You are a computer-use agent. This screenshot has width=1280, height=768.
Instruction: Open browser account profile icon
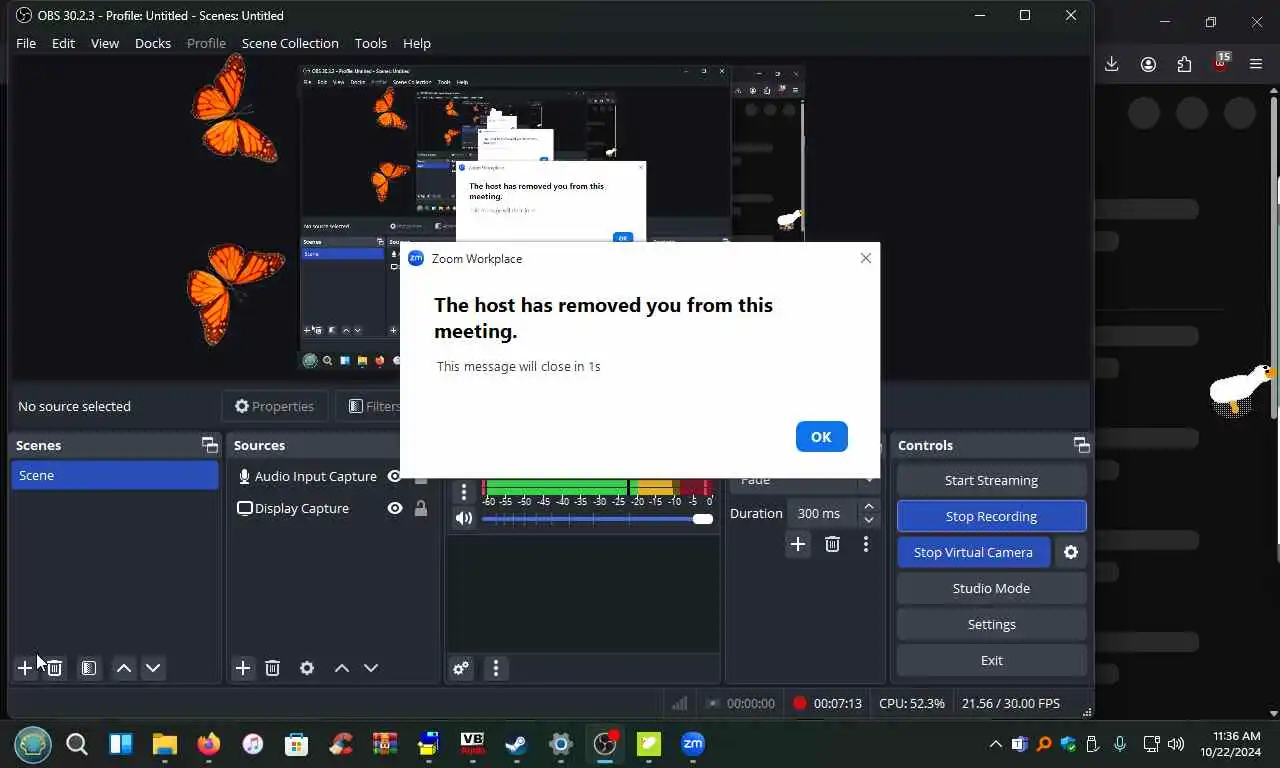(x=1148, y=64)
